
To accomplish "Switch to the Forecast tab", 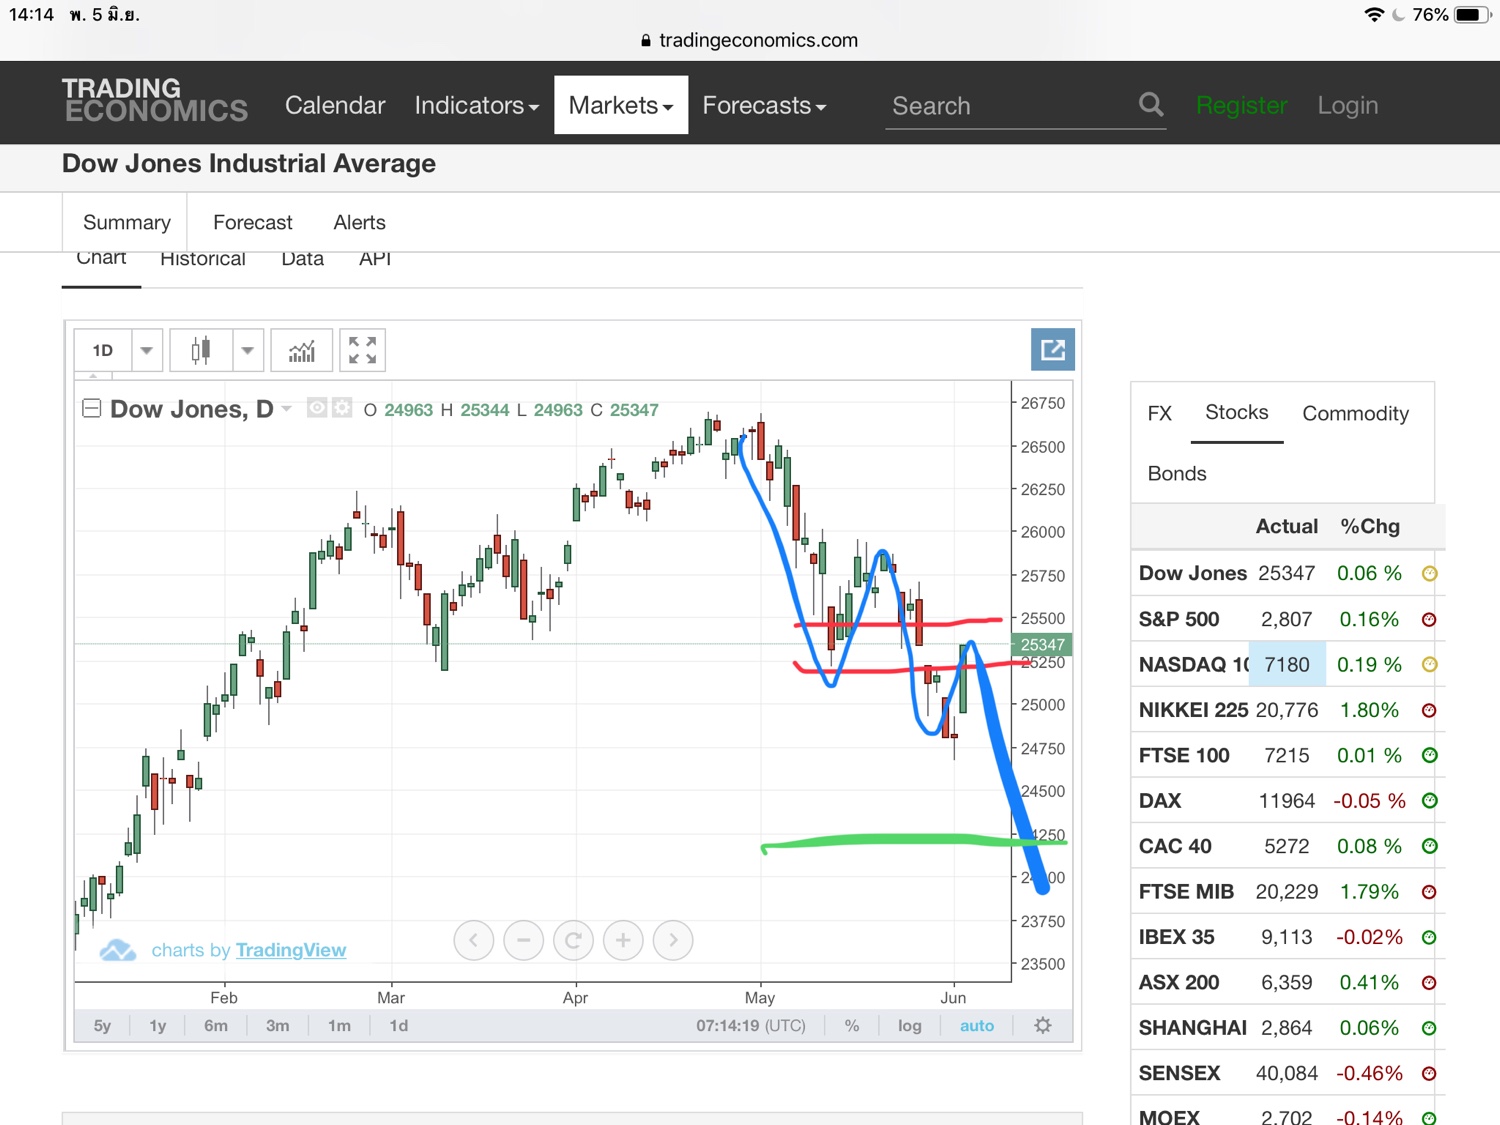I will (253, 222).
